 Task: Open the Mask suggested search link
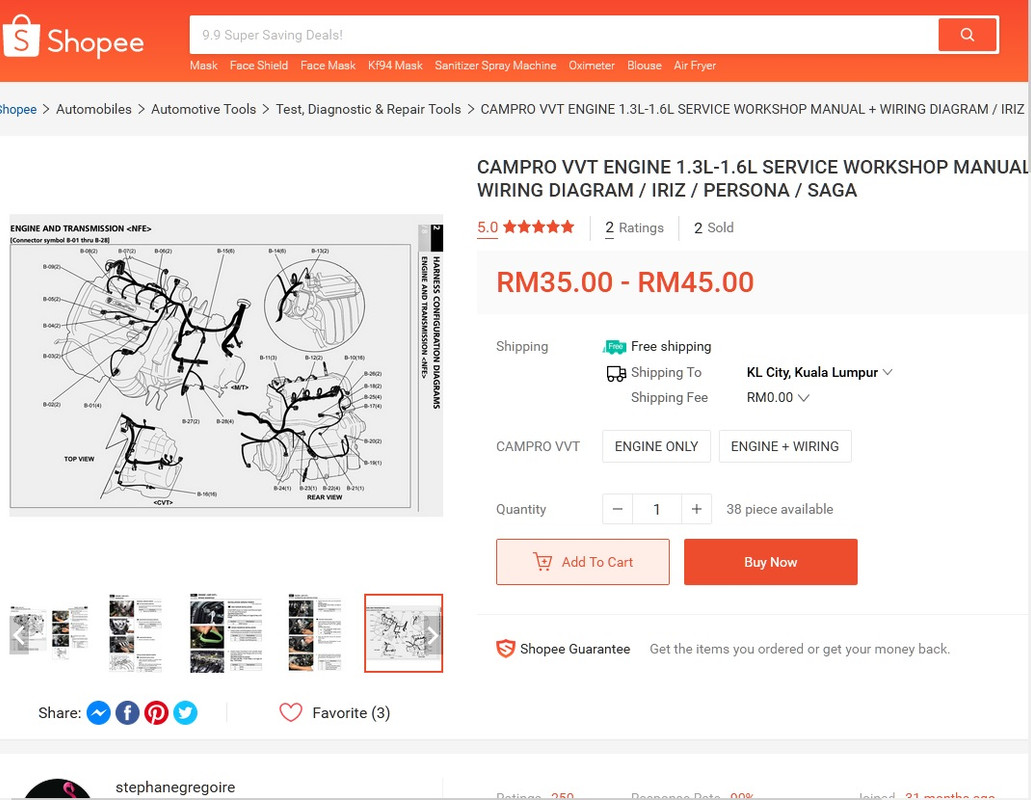[x=204, y=66]
